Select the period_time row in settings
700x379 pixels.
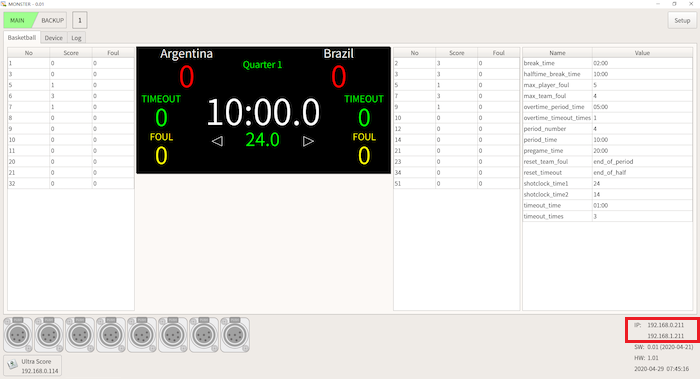click(x=608, y=140)
